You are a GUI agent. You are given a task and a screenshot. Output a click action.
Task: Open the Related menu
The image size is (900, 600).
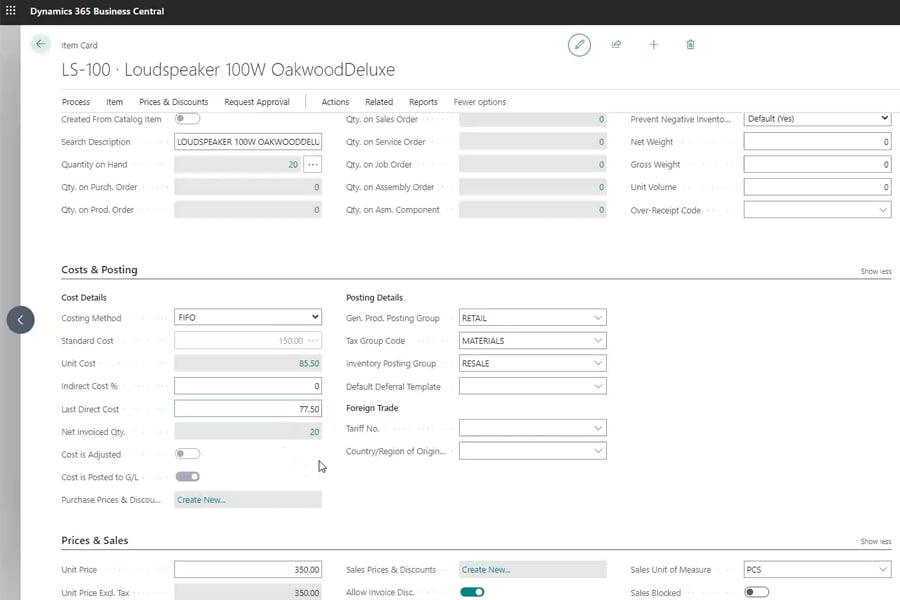click(x=379, y=102)
